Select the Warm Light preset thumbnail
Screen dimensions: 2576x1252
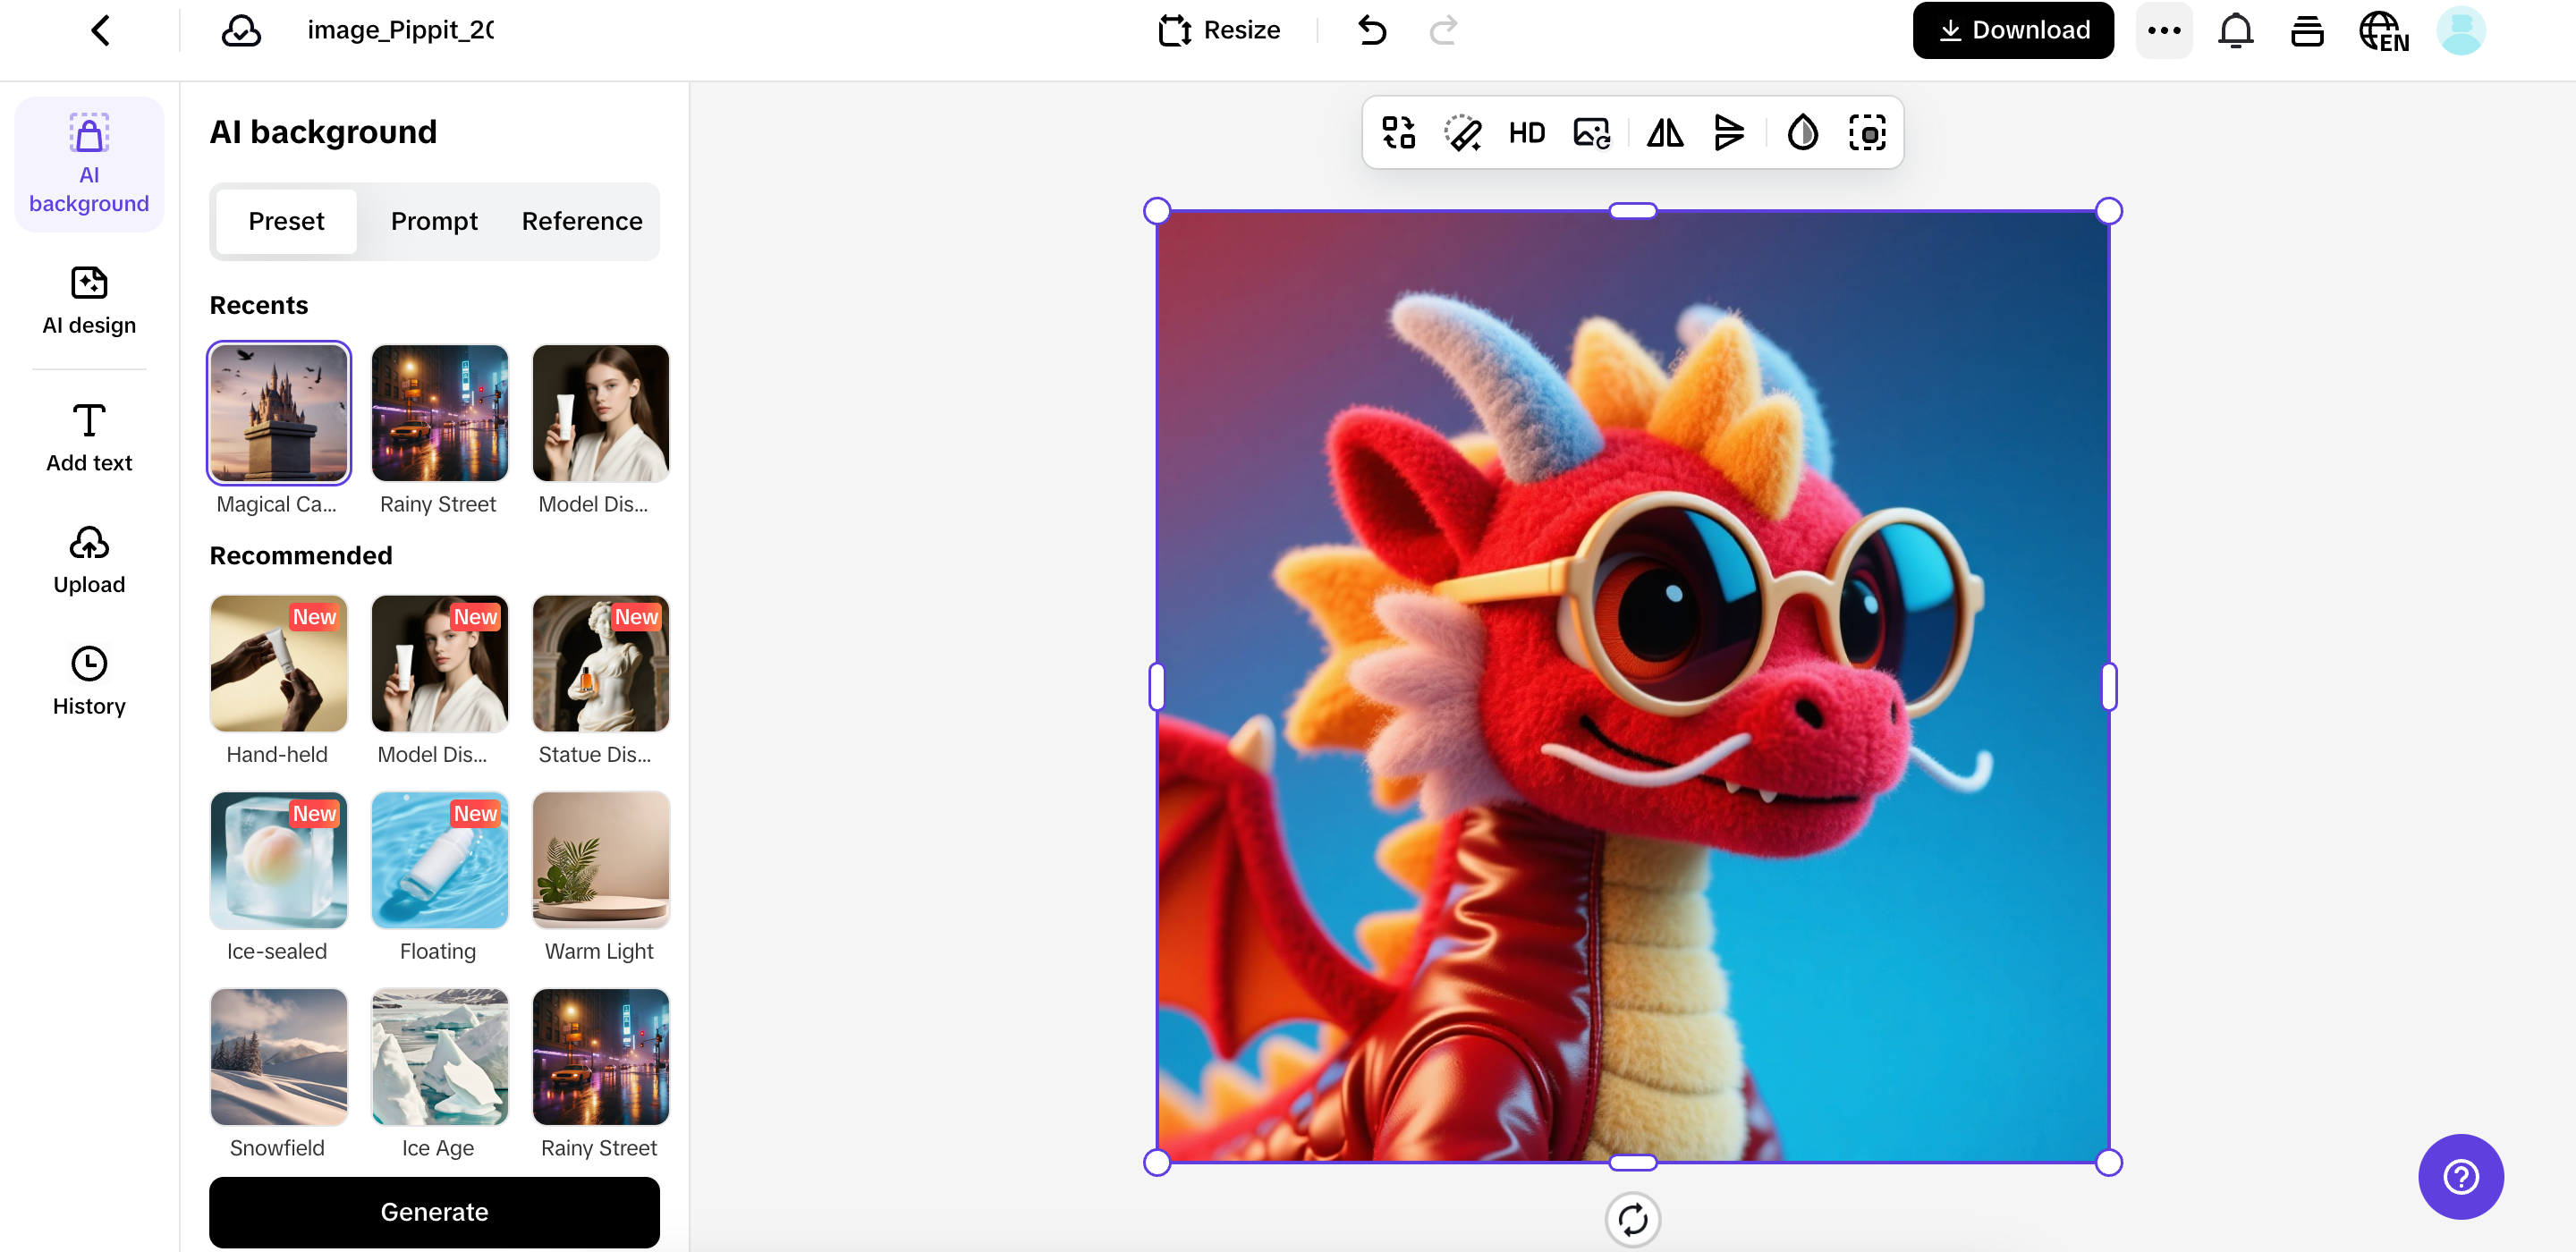pyautogui.click(x=600, y=860)
